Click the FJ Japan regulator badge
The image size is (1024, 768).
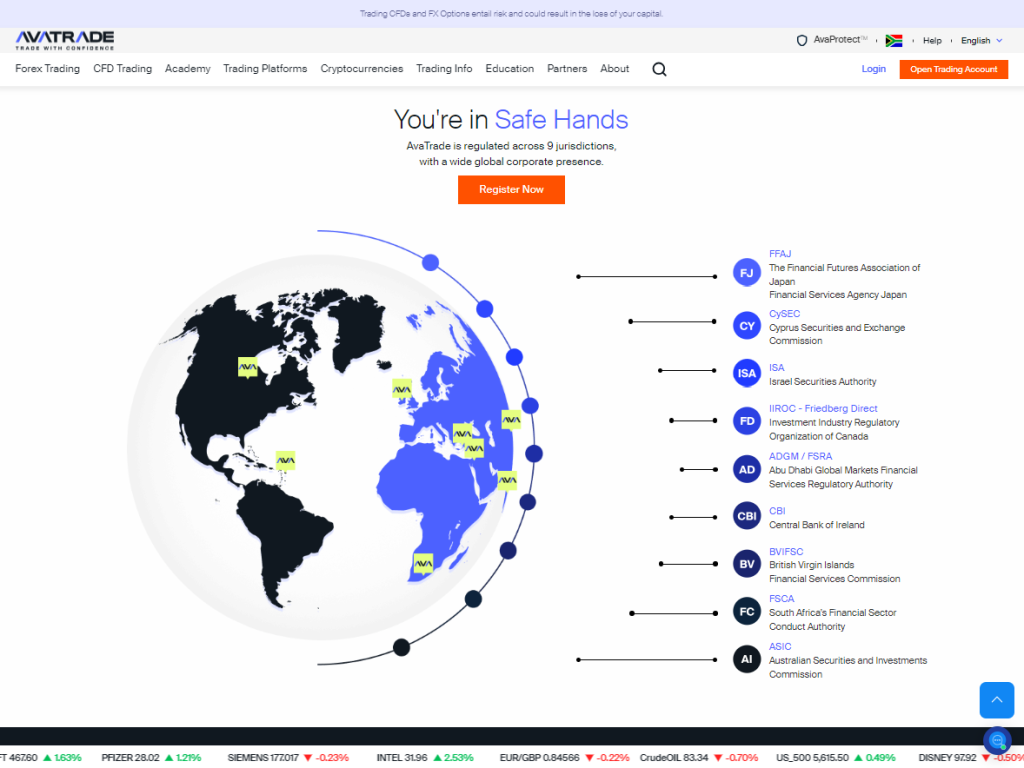[x=747, y=272]
